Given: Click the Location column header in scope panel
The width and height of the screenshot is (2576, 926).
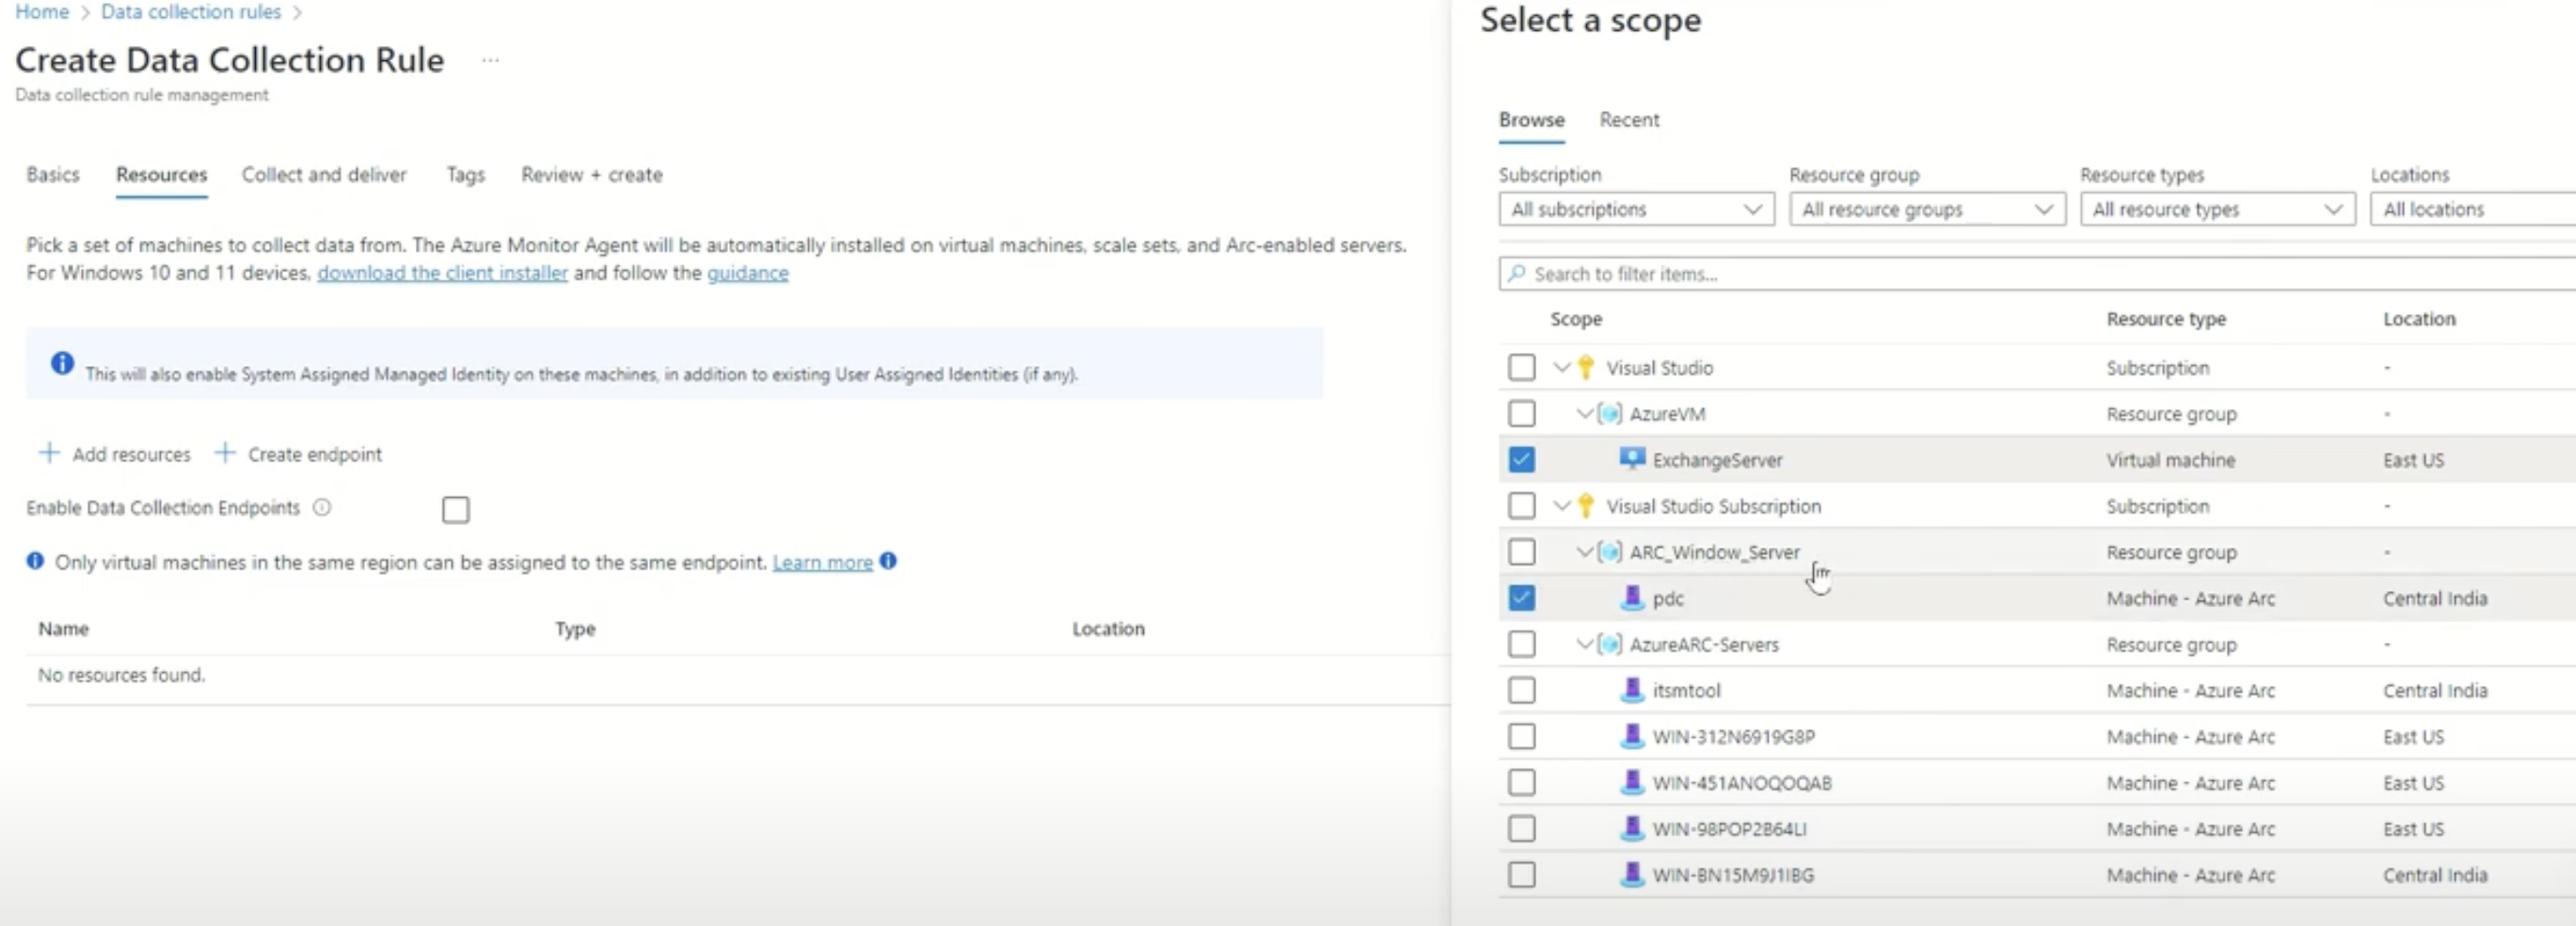Looking at the screenshot, I should [x=2419, y=319].
